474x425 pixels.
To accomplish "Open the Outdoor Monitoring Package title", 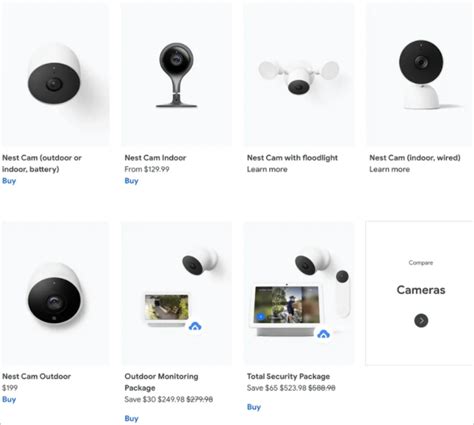I will click(x=161, y=382).
